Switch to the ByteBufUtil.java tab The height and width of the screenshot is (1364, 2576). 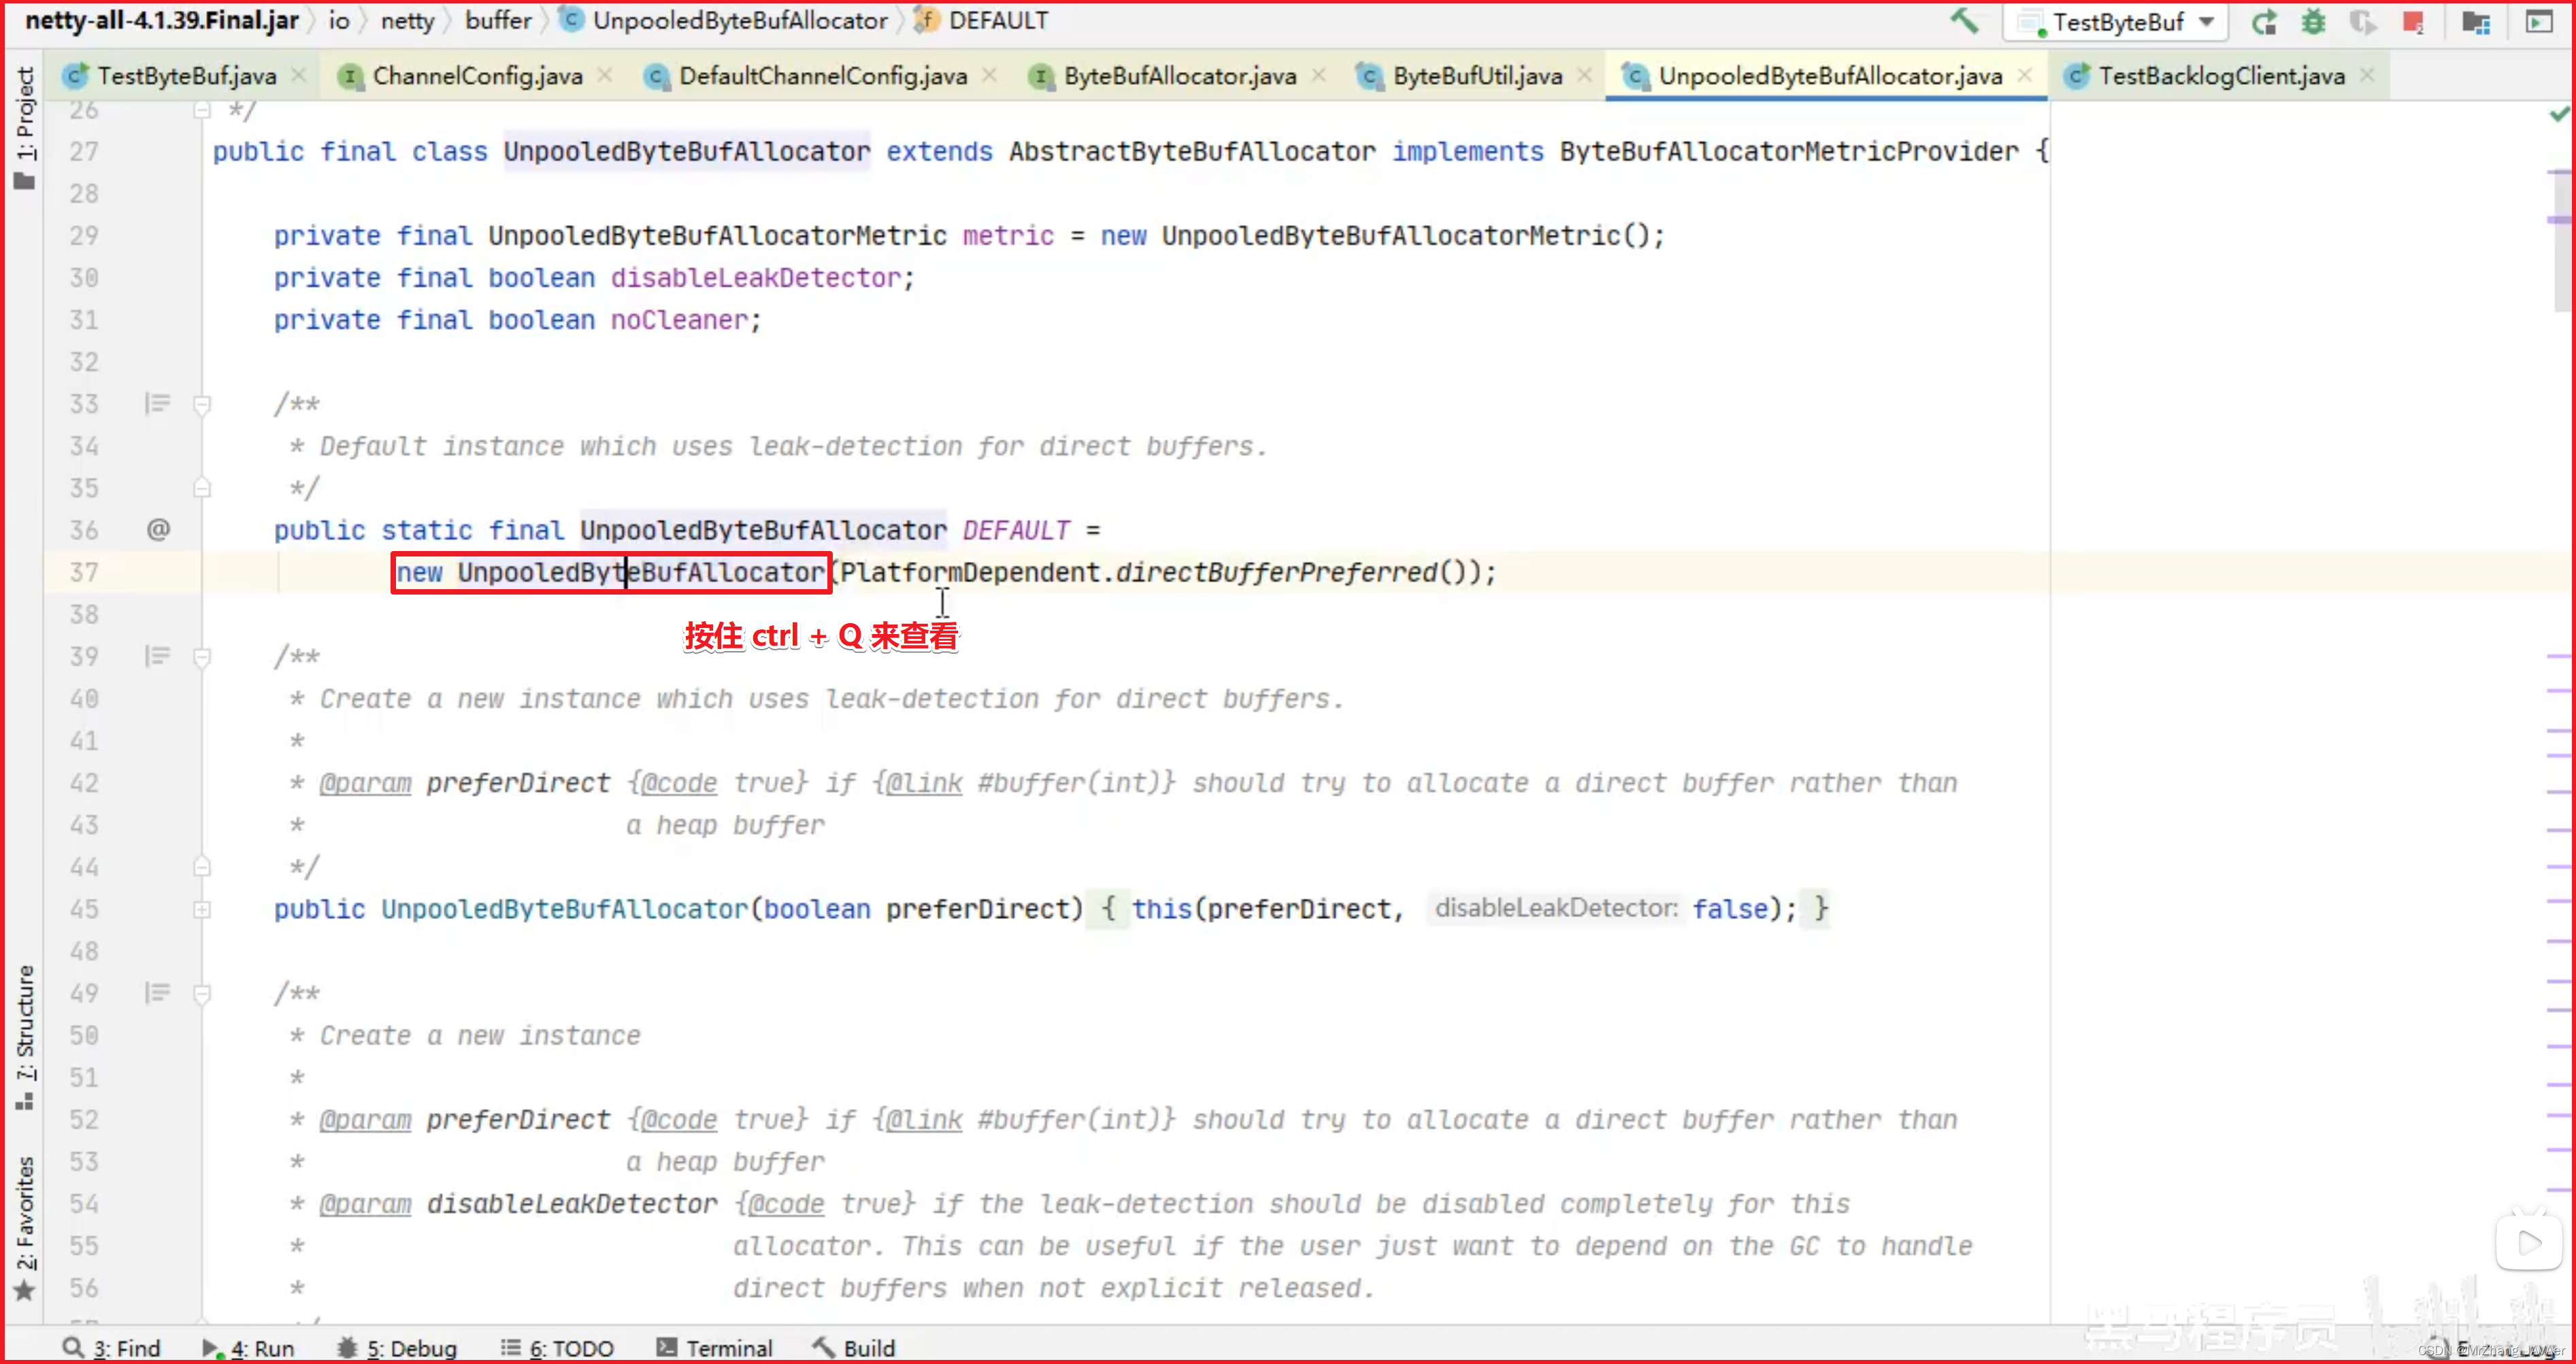[1476, 76]
